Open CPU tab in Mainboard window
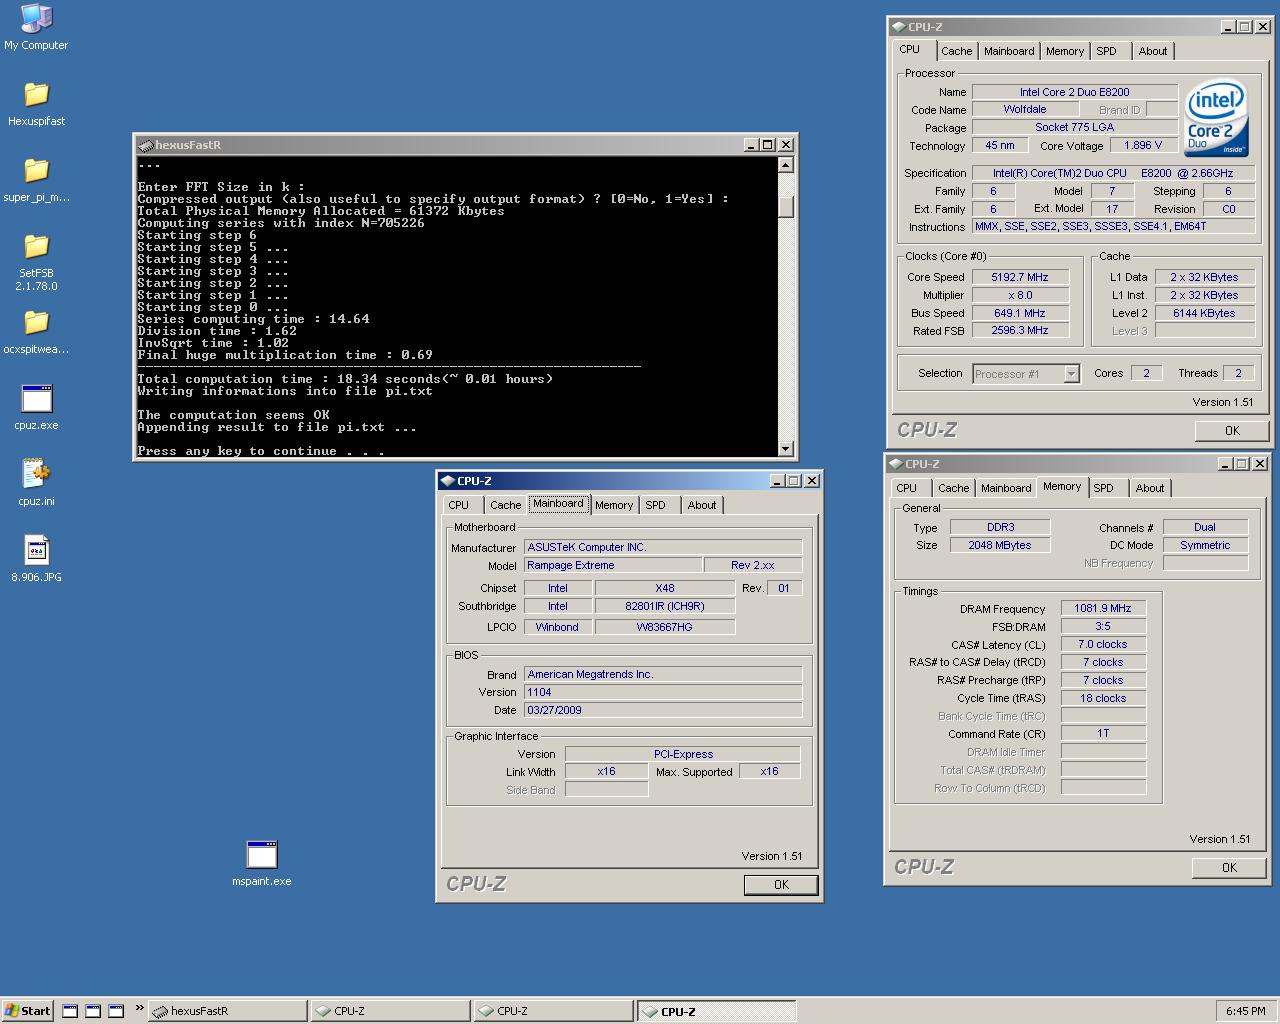Viewport: 1280px width, 1024px height. pos(459,505)
